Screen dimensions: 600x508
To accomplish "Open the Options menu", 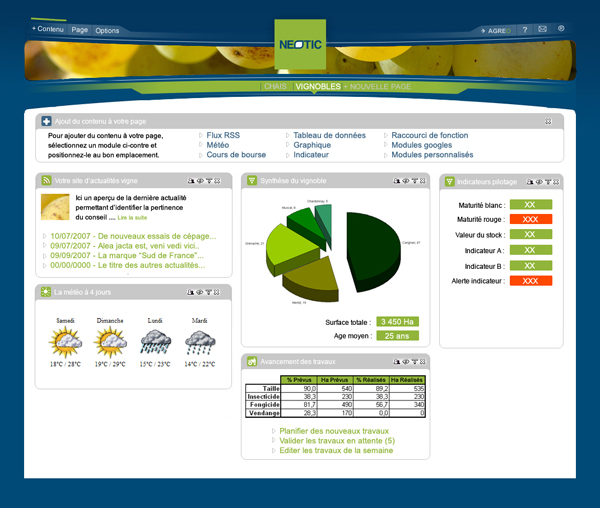I will 107,31.
